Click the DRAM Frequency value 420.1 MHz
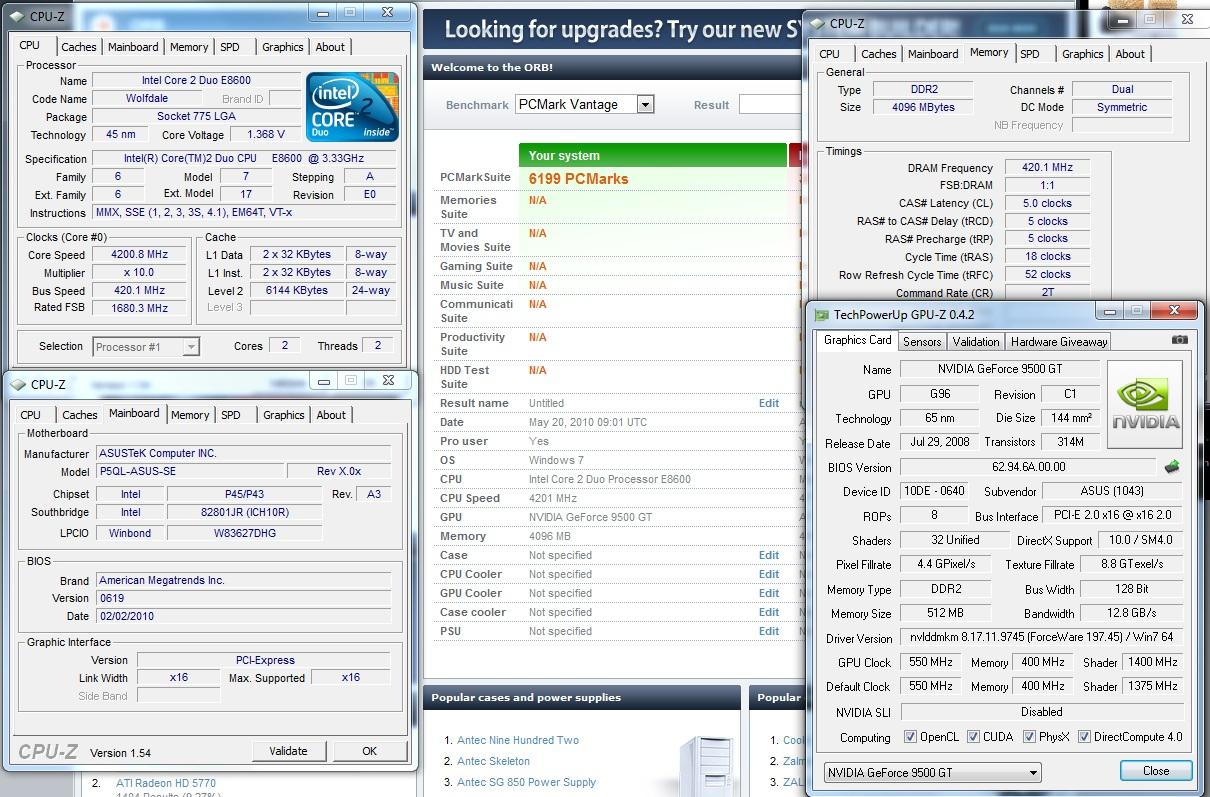1210x797 pixels. (1047, 168)
